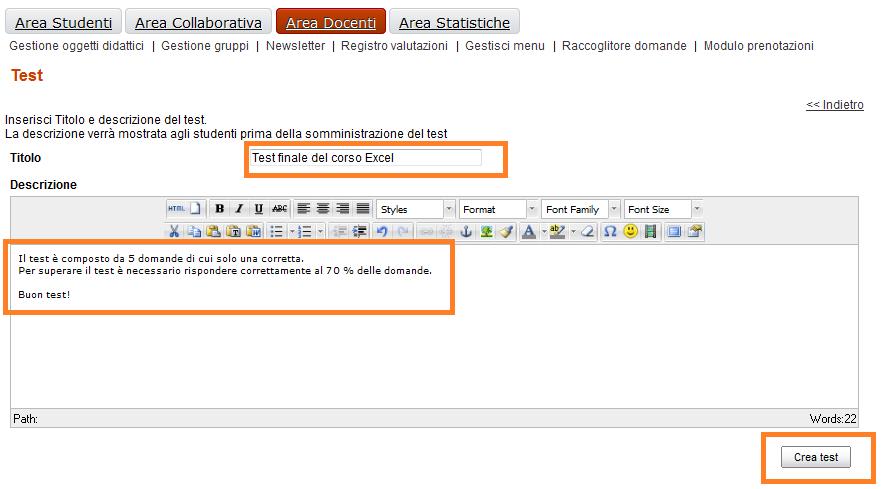The height and width of the screenshot is (489, 891).
Task: Click into the Titolo input field
Action: [x=366, y=158]
